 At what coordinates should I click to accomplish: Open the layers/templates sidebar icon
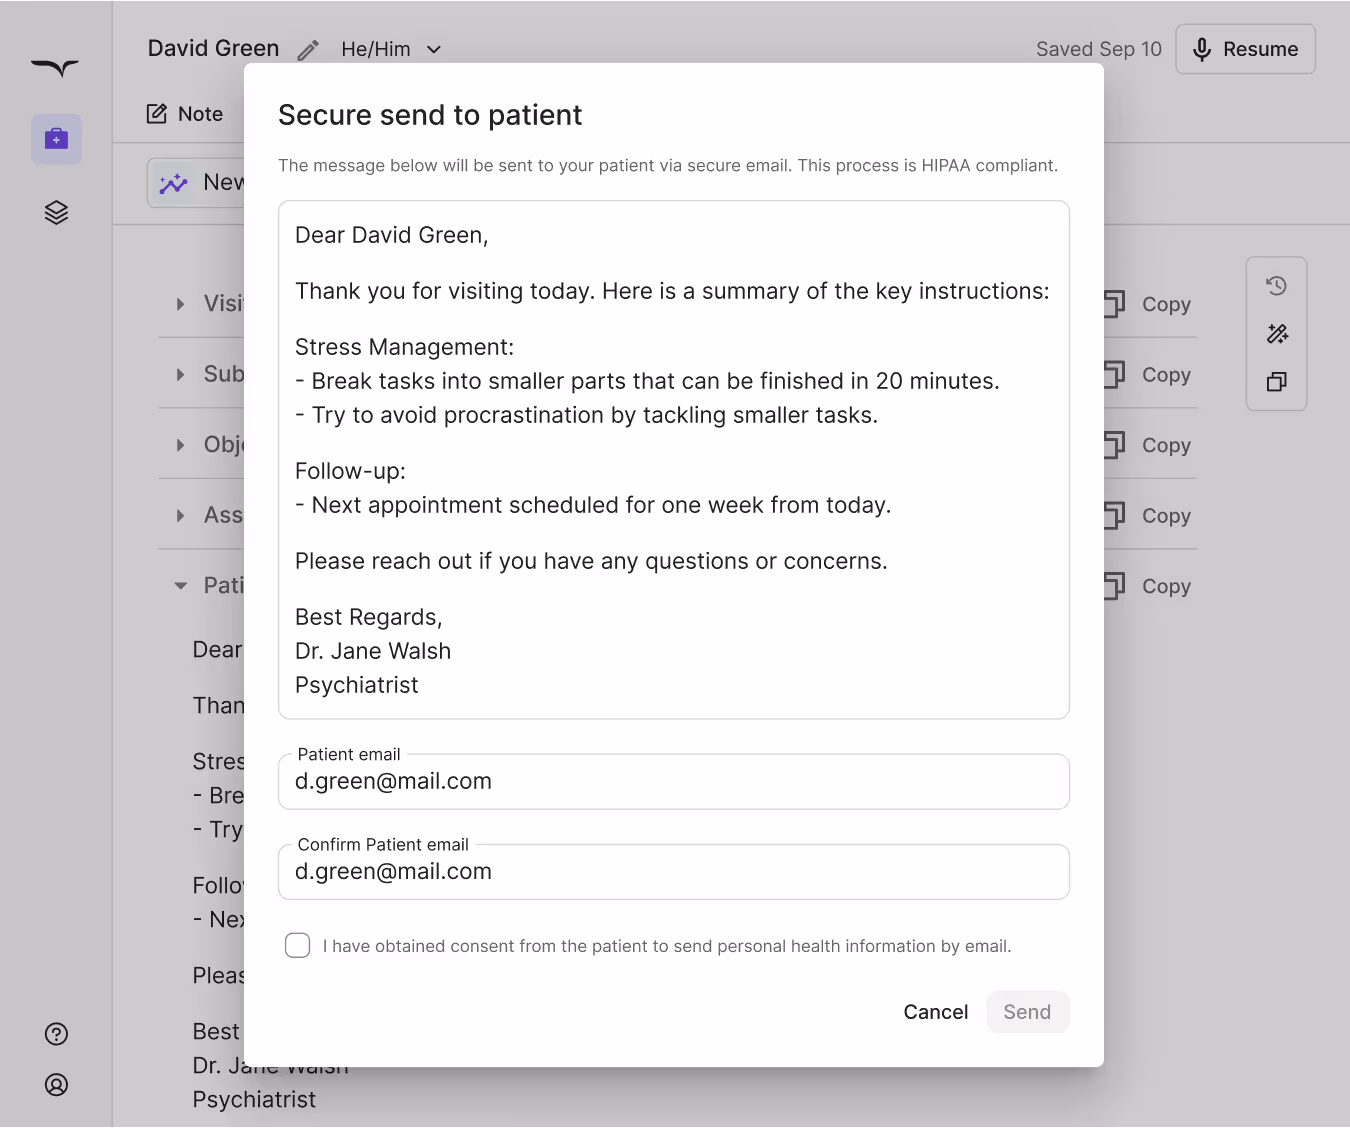click(56, 211)
